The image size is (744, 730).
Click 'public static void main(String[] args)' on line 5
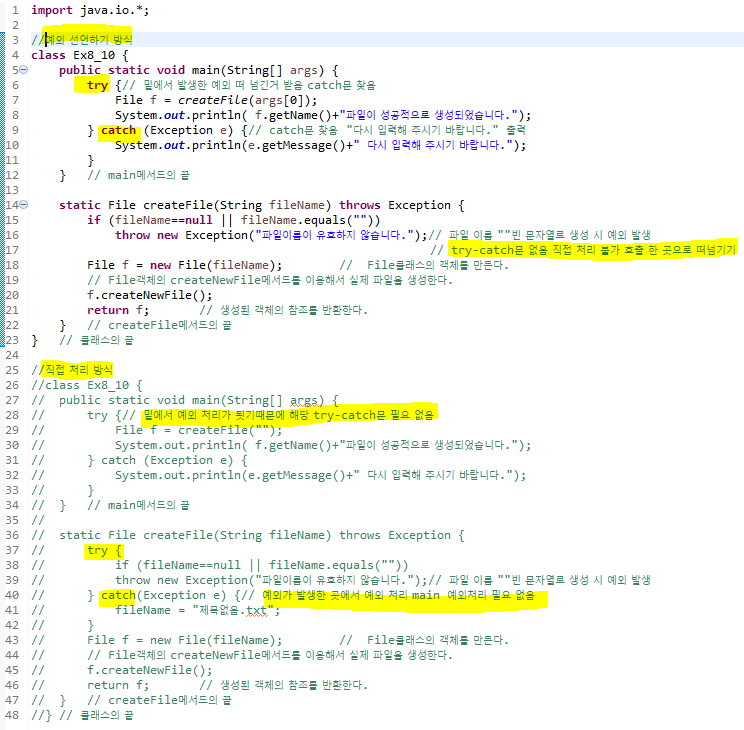pos(192,70)
